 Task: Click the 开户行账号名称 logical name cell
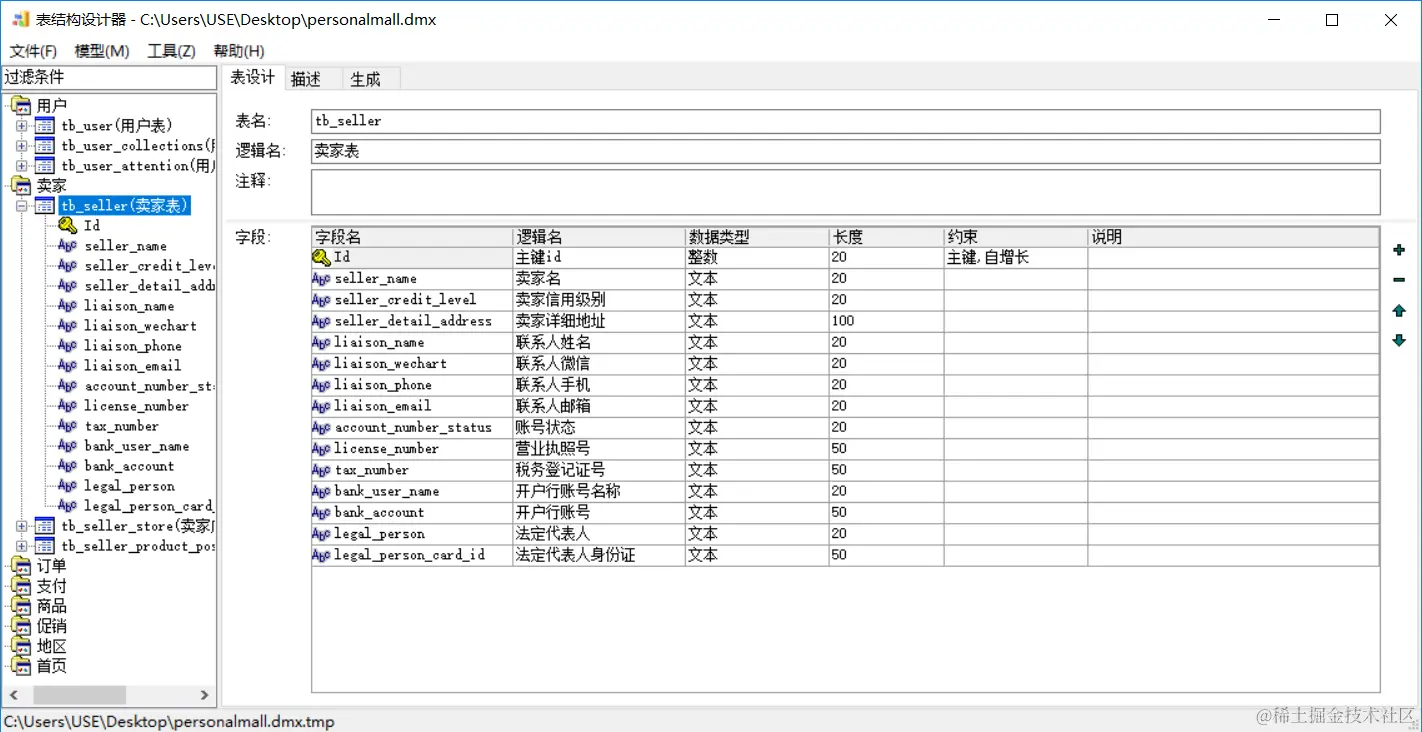(599, 491)
